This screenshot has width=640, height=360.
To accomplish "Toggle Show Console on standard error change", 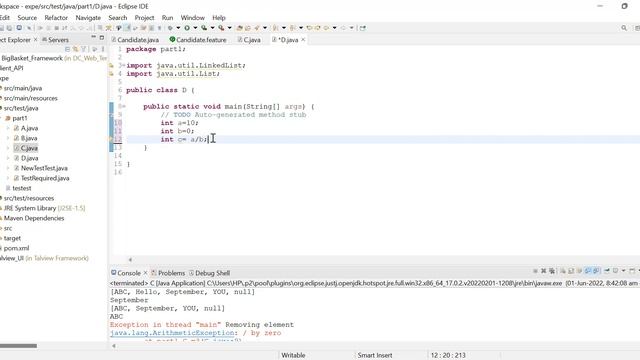I will tap(596, 271).
